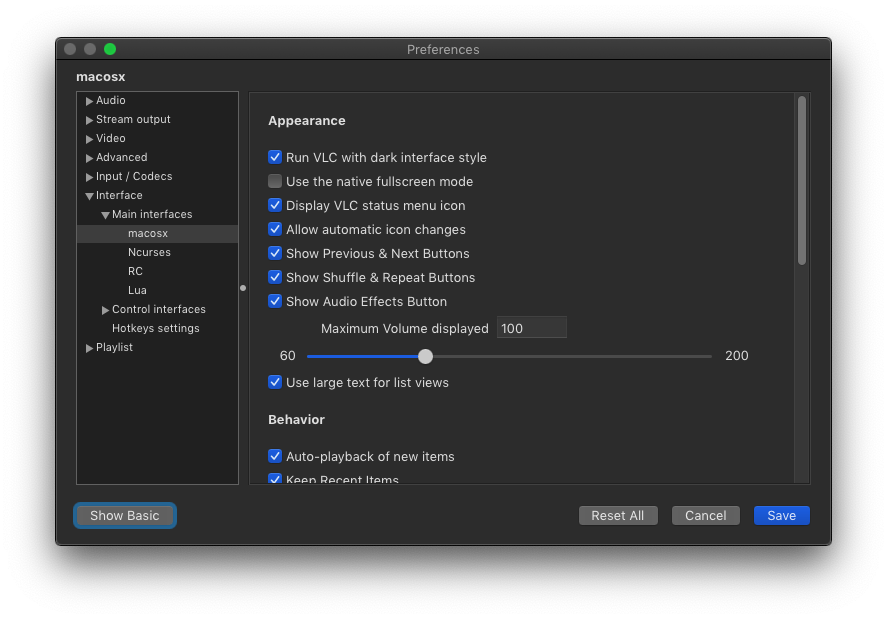Click the Show Basic button
Screen dimensions: 887x619
124,515
